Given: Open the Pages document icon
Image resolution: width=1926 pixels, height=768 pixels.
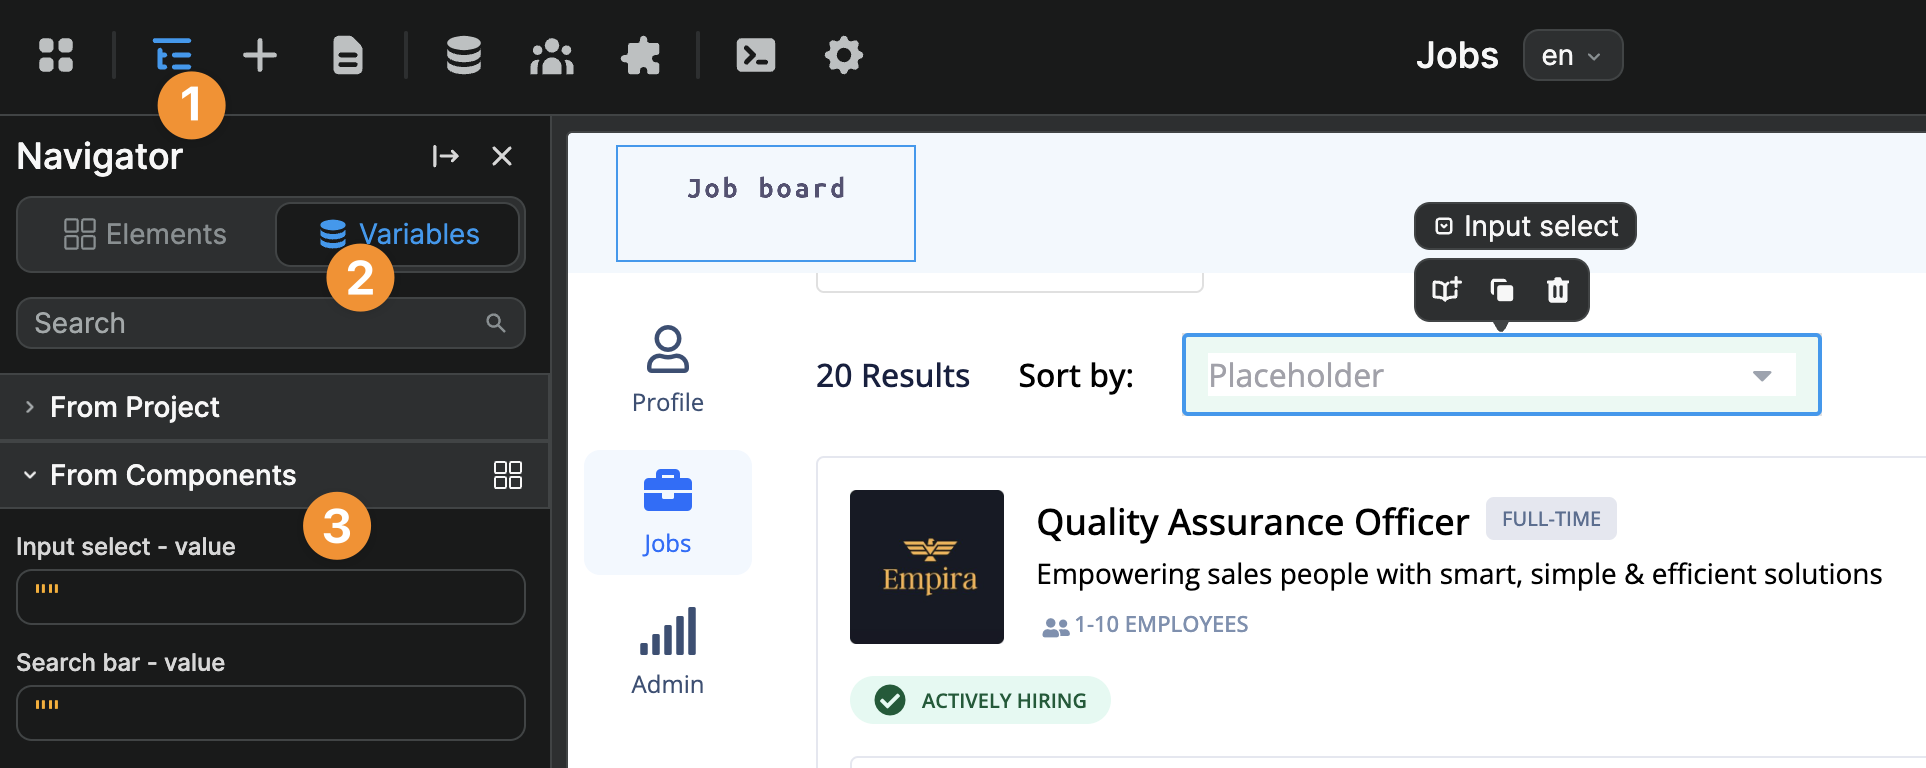Looking at the screenshot, I should click(348, 55).
